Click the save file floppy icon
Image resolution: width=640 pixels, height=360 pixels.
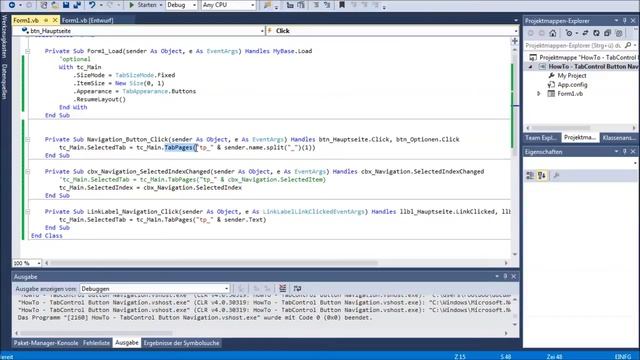(x=66, y=5)
